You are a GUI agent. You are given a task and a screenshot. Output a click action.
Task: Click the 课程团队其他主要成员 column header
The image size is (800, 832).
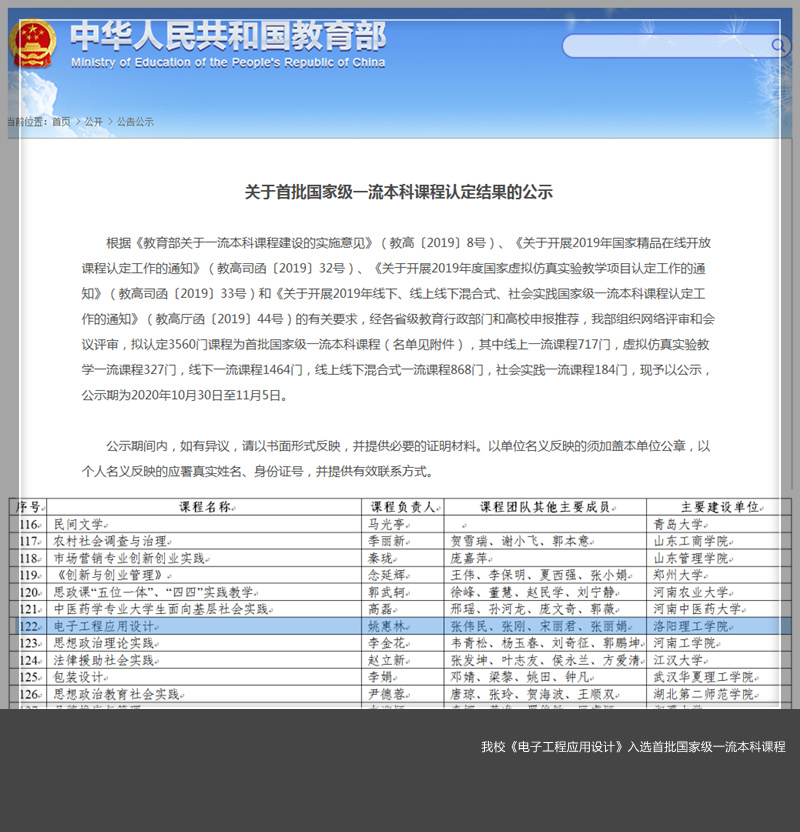coord(544,507)
